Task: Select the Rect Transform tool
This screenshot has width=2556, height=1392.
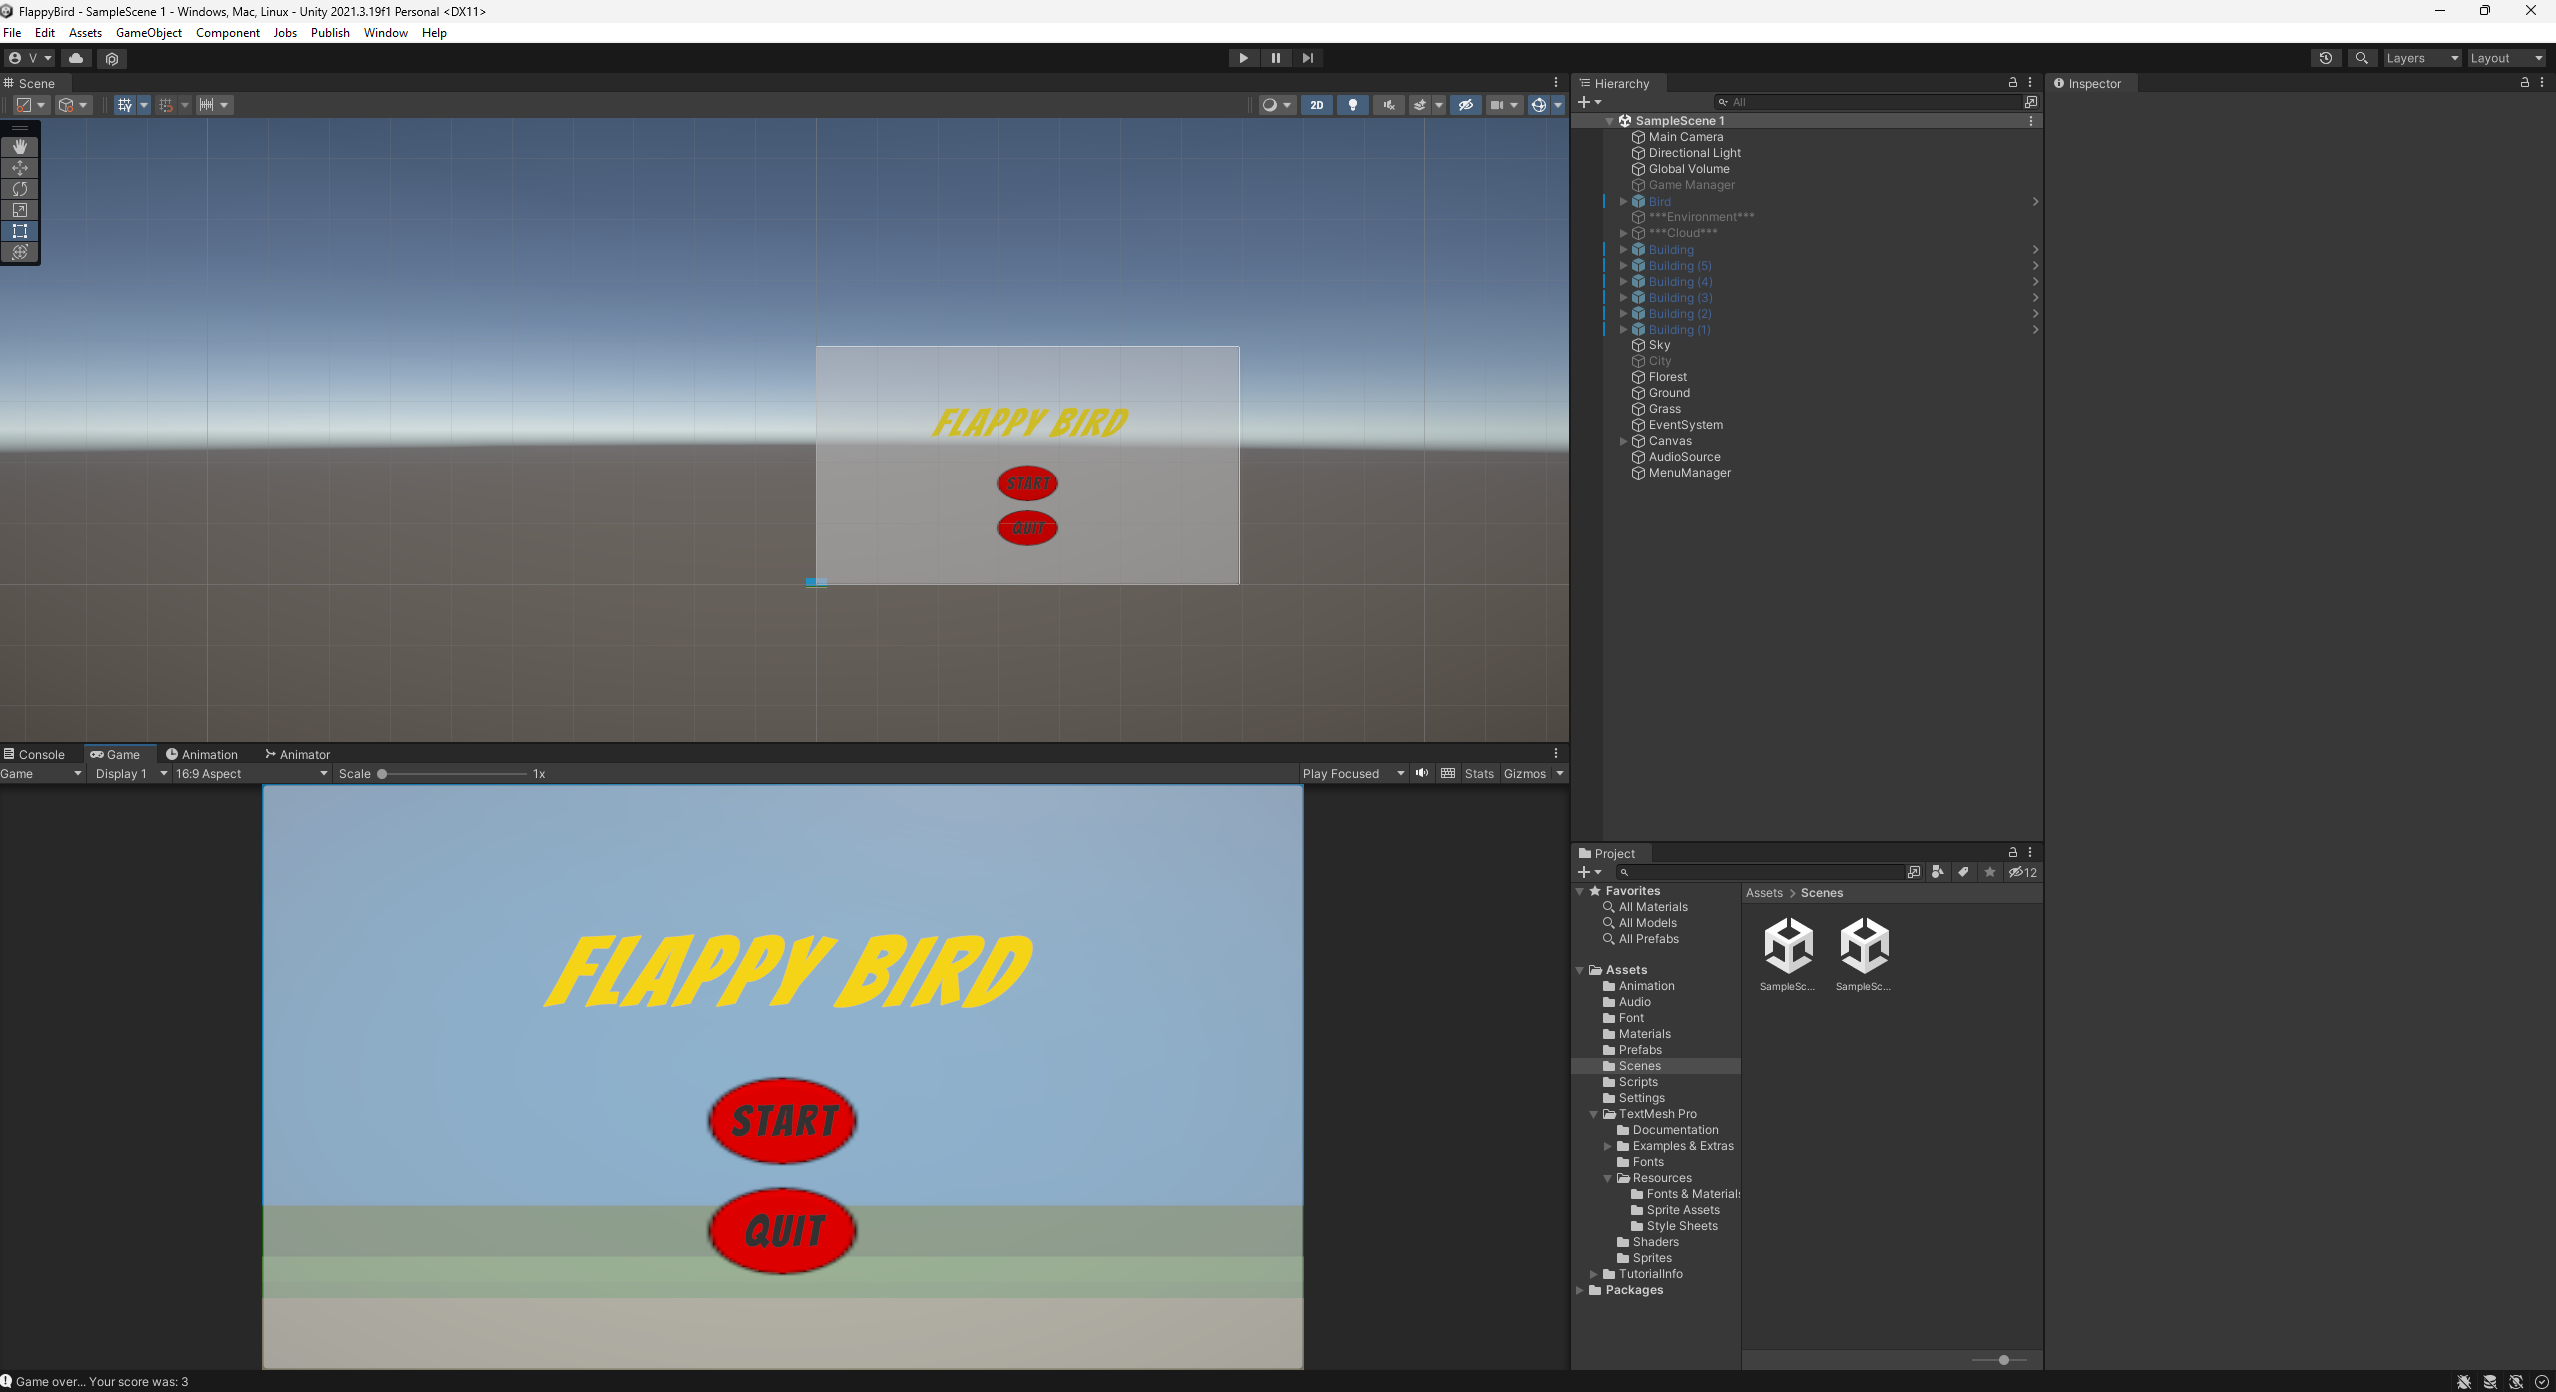Action: point(20,231)
